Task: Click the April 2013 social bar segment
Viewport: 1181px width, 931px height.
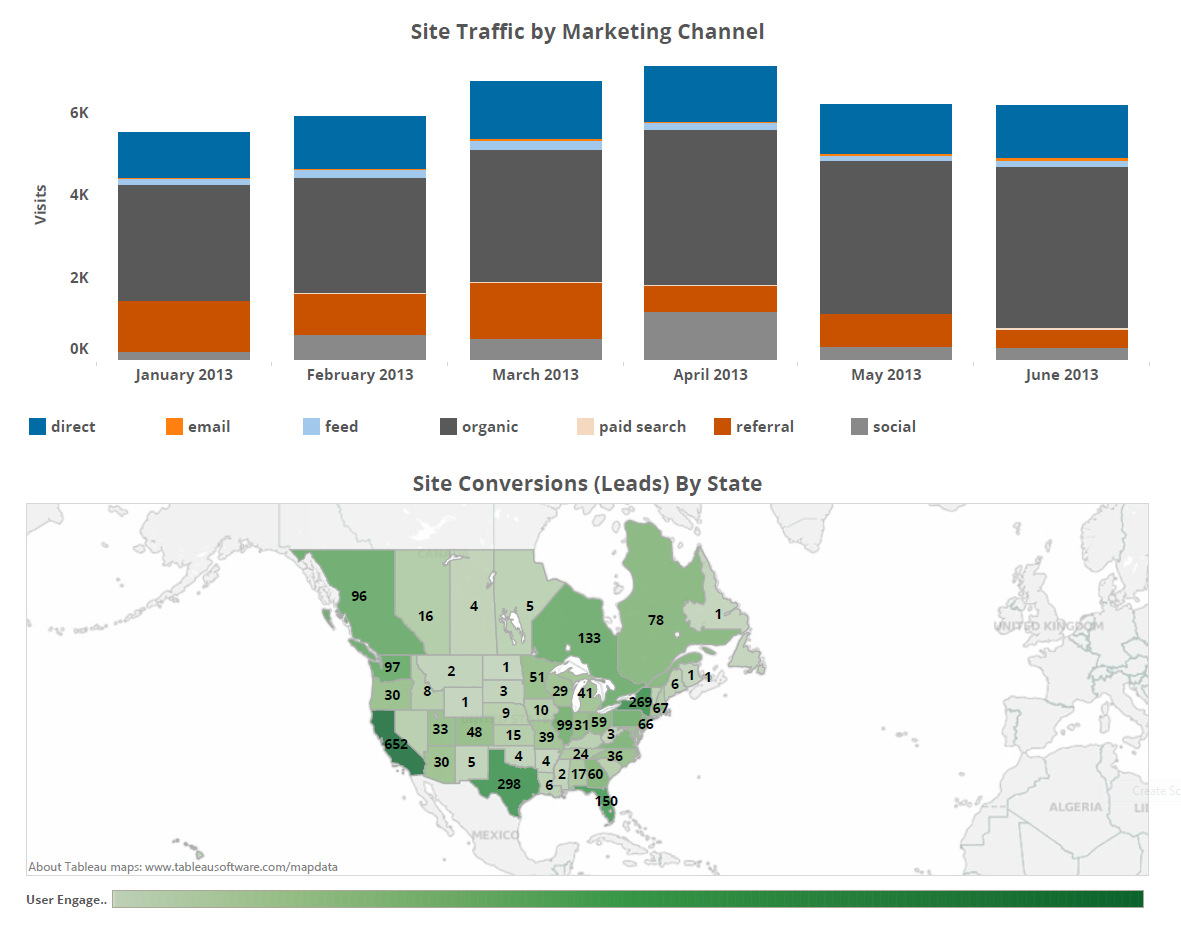Action: (x=710, y=335)
